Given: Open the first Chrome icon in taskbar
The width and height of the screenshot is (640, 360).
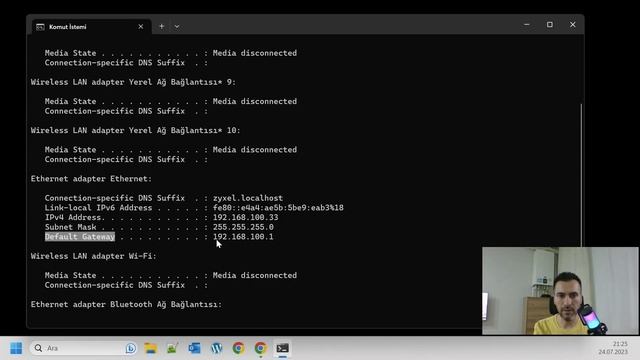Looking at the screenshot, I should tap(239, 348).
